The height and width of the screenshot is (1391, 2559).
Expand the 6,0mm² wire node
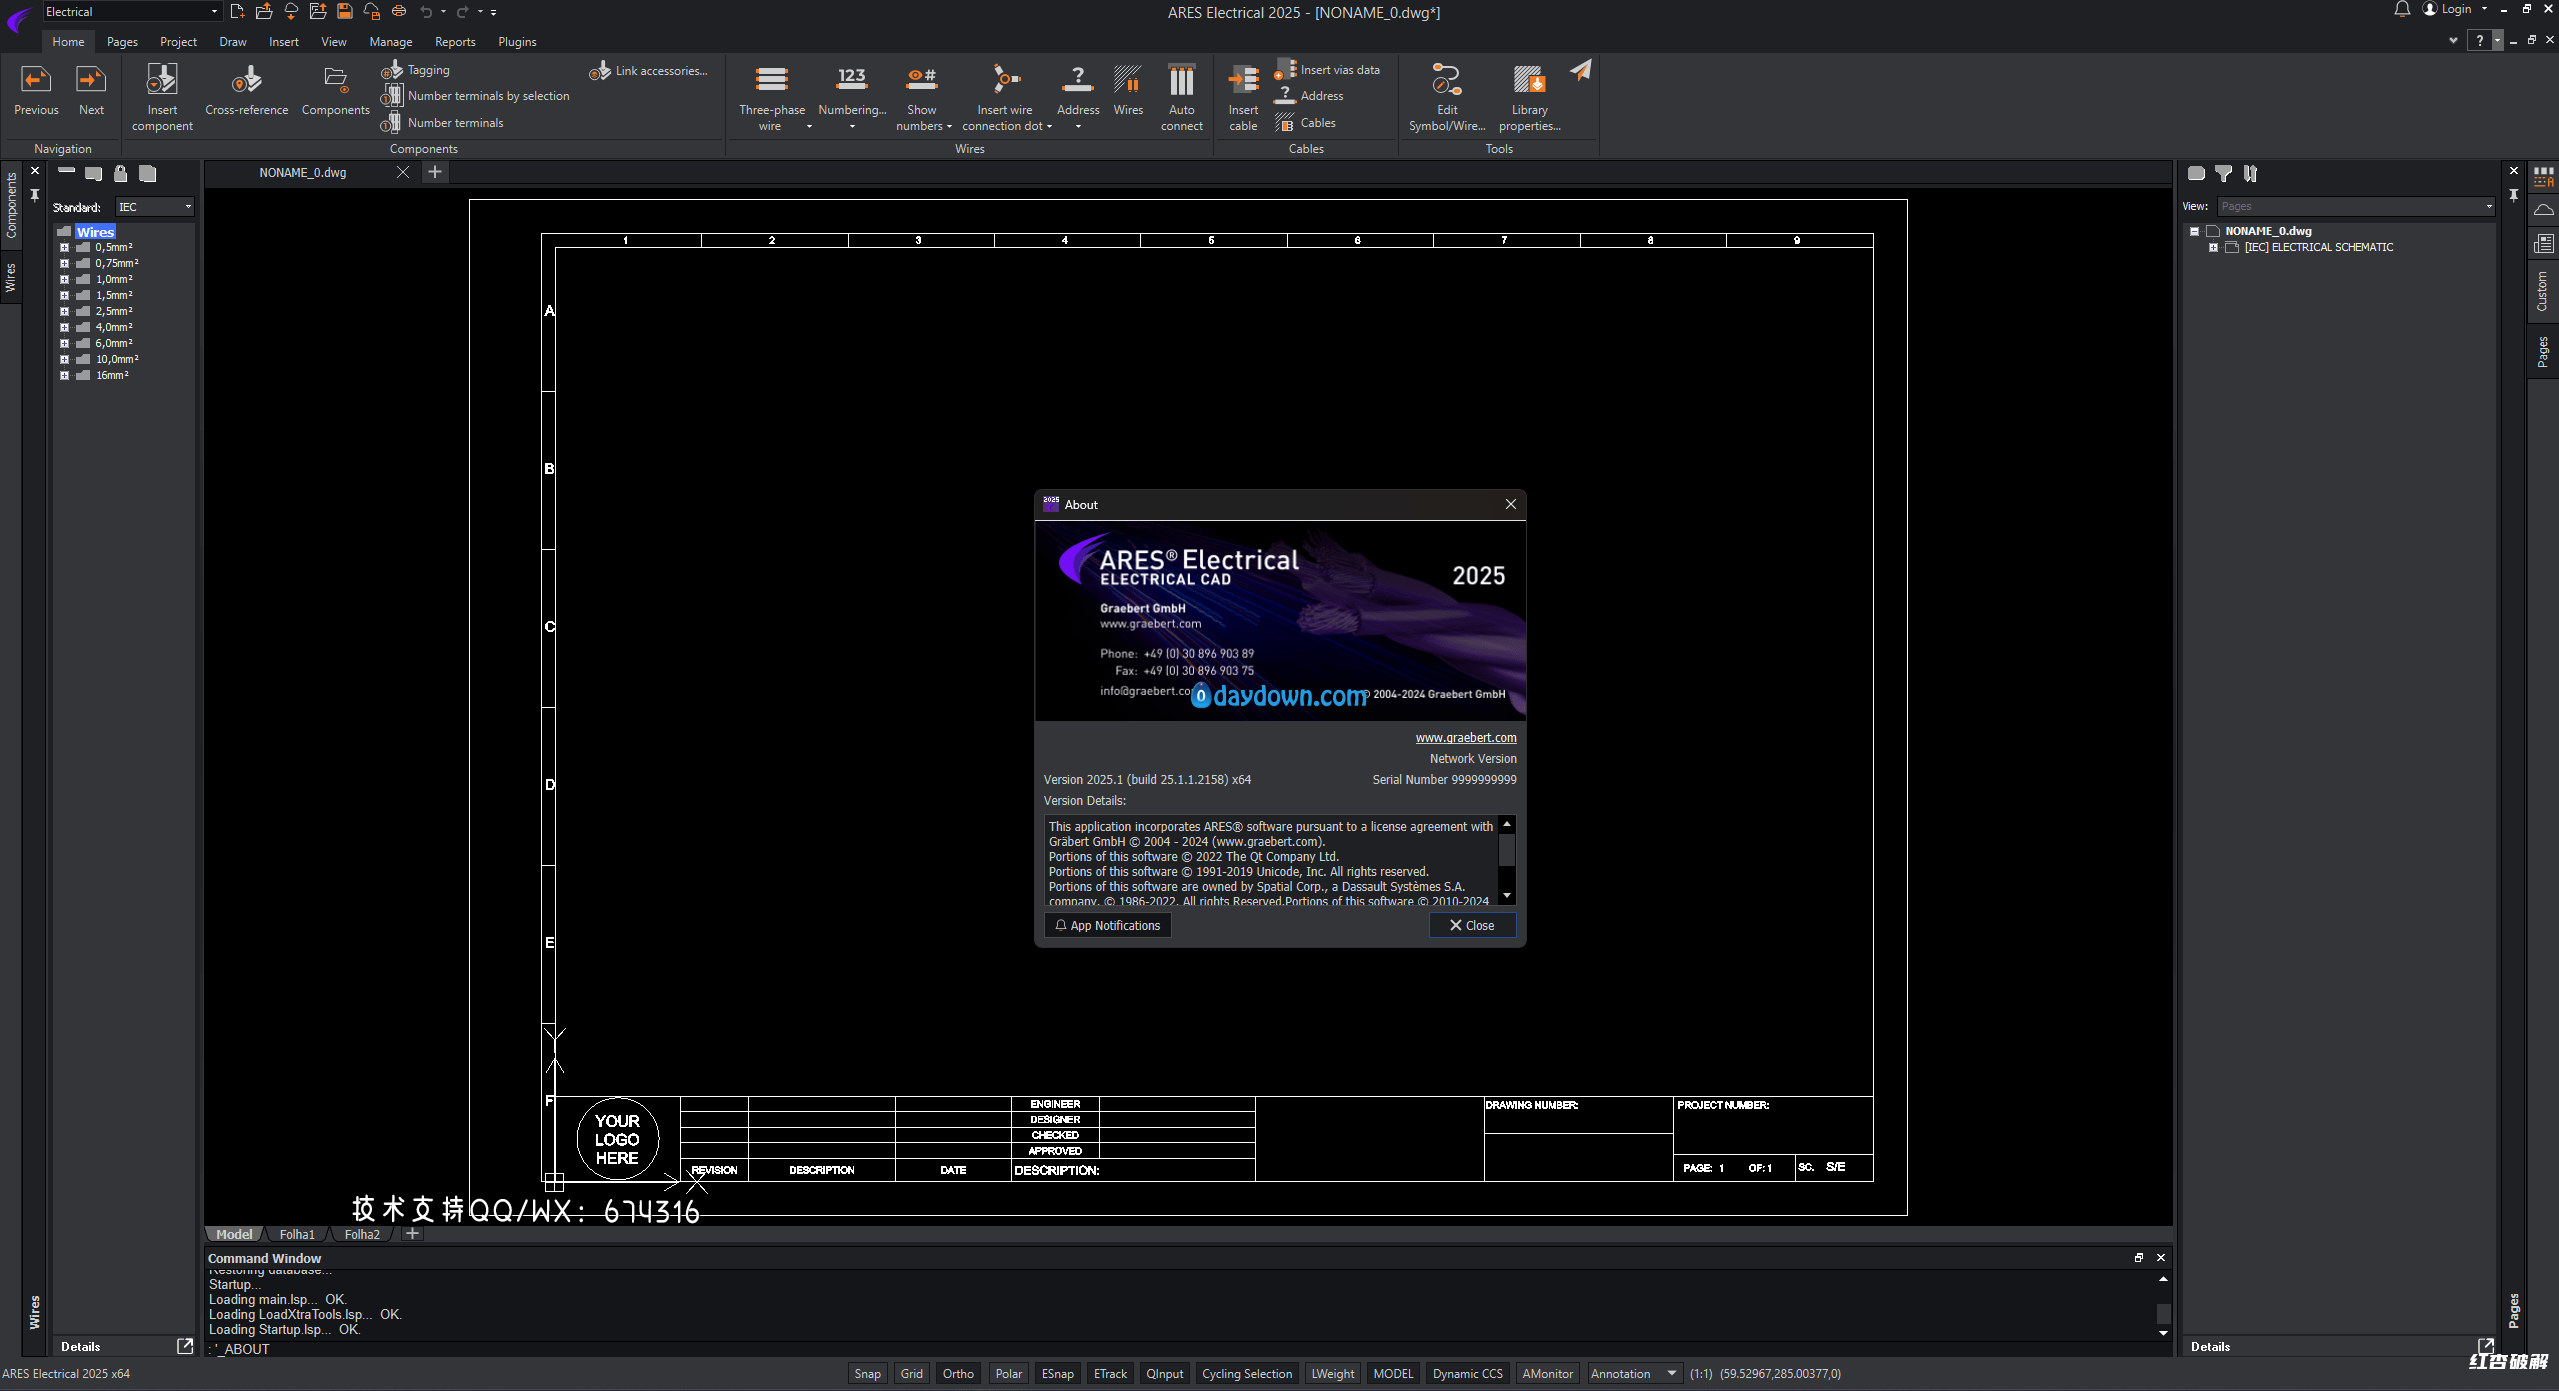coord(64,343)
